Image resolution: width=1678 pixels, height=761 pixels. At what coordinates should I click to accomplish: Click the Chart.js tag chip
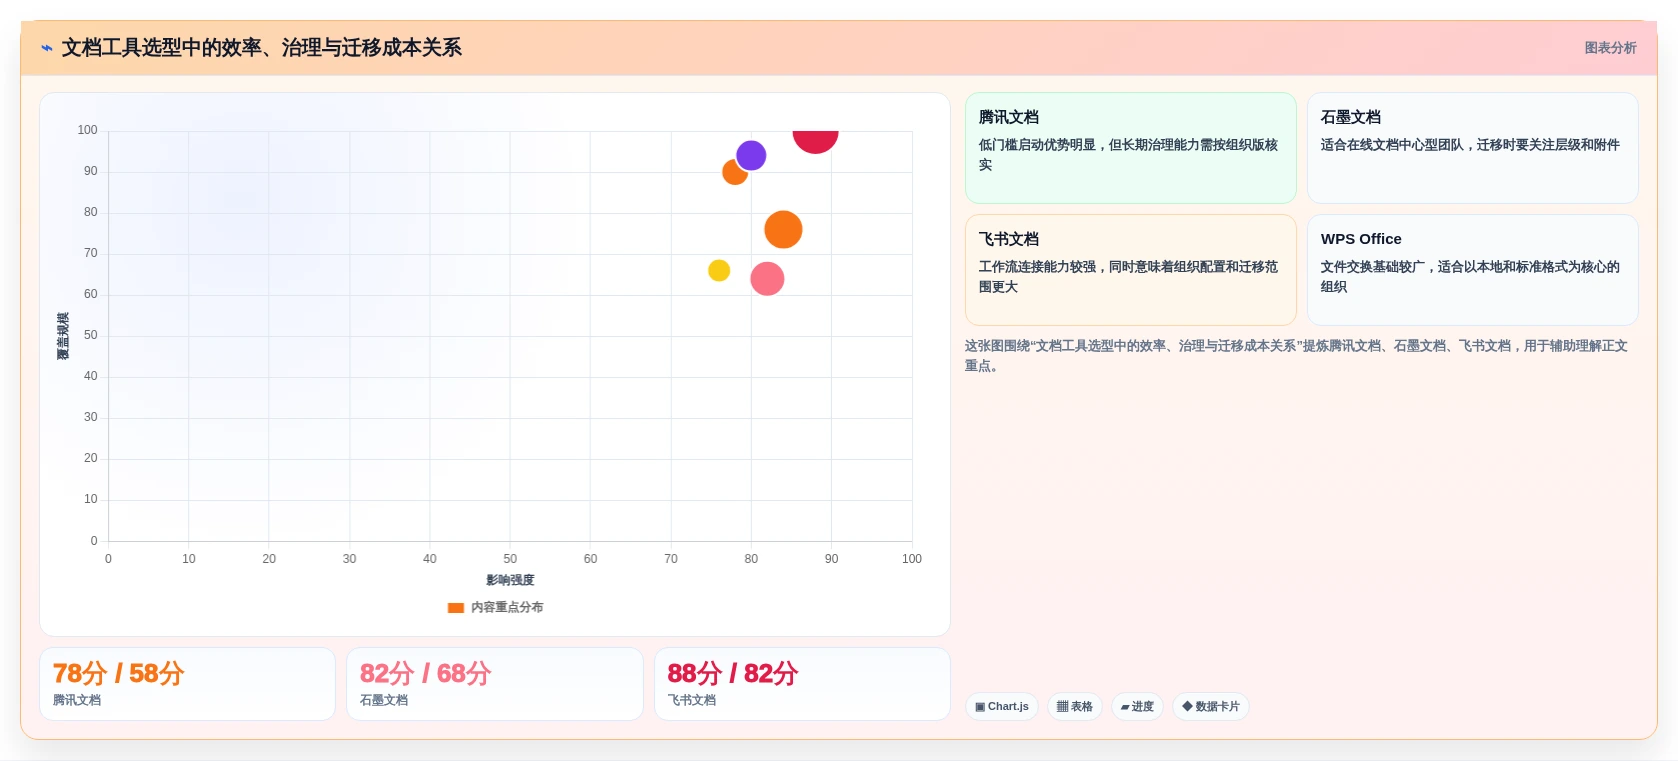[x=1002, y=707]
